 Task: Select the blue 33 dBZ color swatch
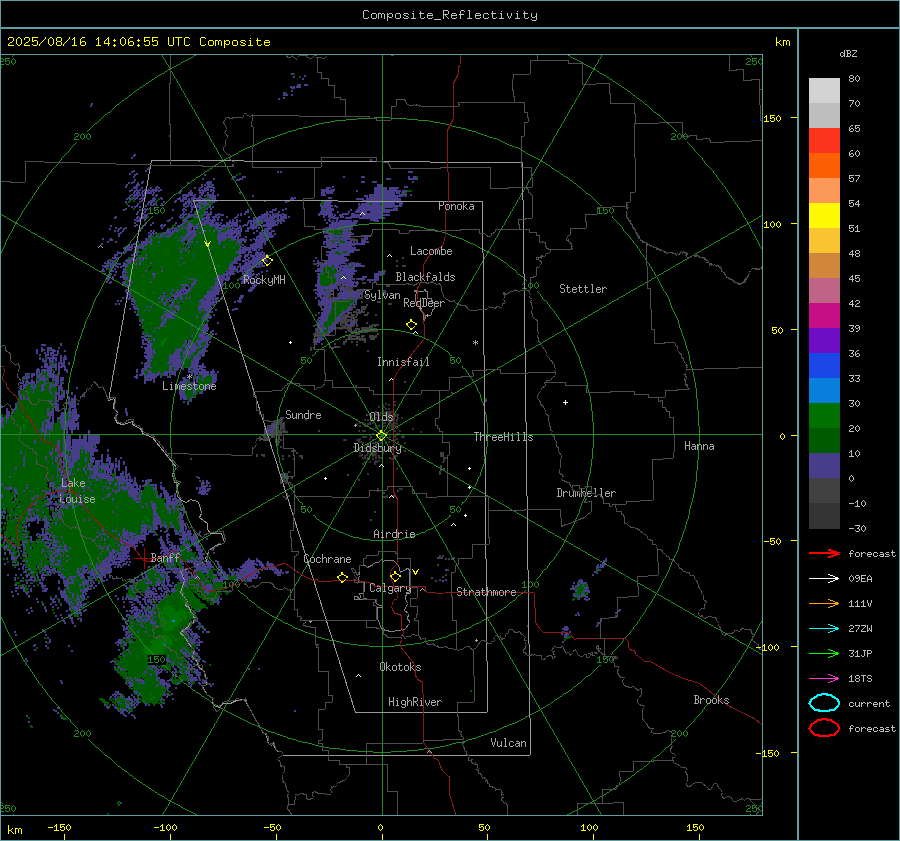pos(824,366)
